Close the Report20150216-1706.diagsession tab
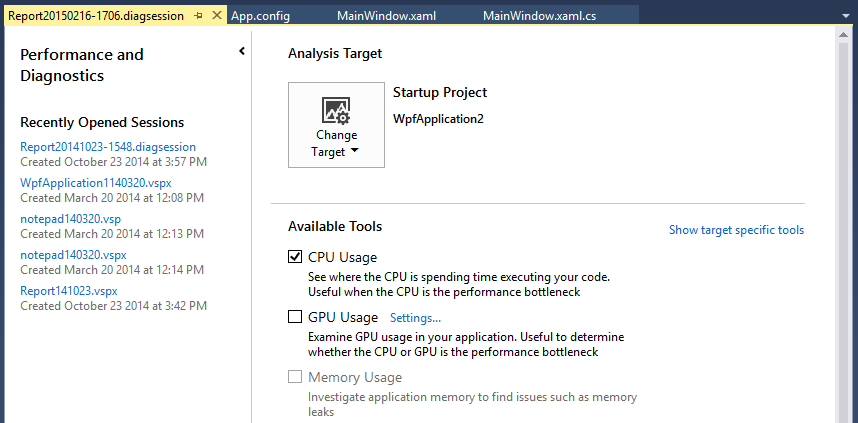The image size is (858, 423). pos(217,16)
